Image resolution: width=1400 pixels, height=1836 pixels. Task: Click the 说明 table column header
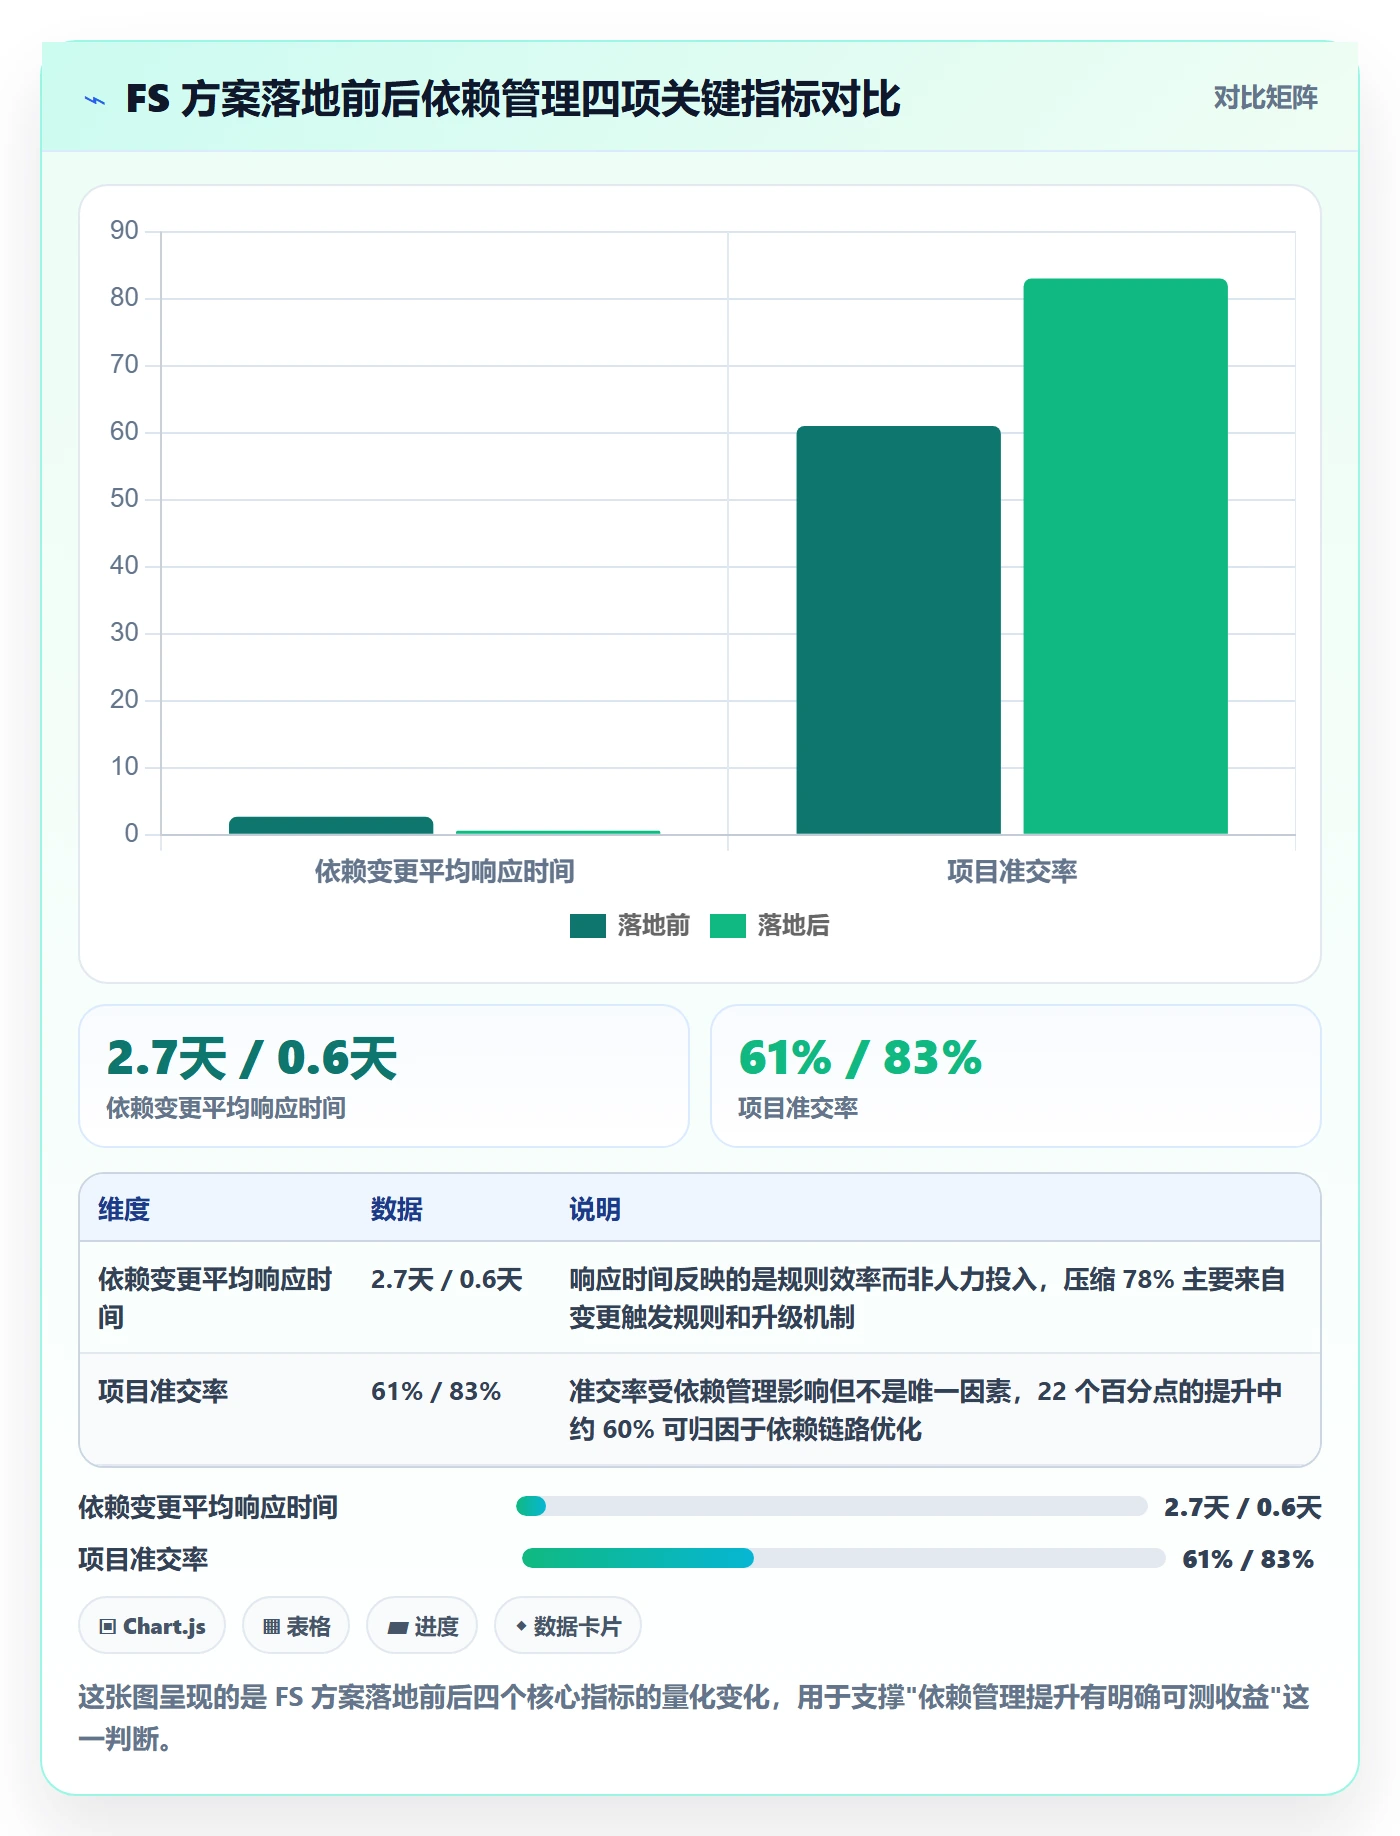coord(595,1209)
